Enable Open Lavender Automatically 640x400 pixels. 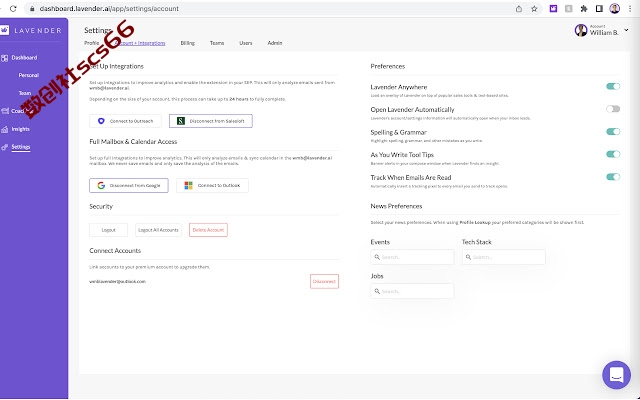pyautogui.click(x=613, y=109)
